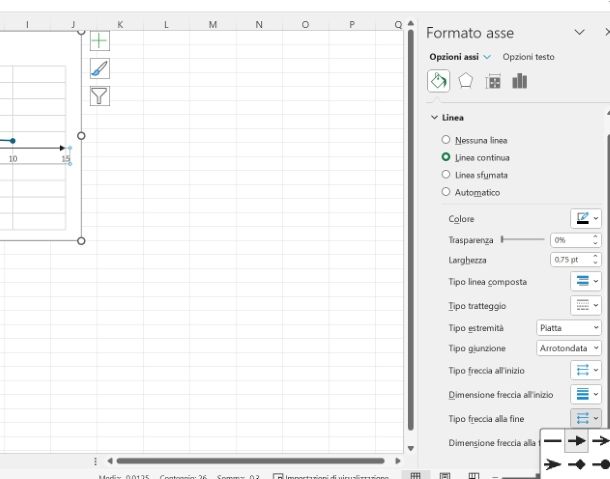610x479 pixels.
Task: Open Impostazioni di visualizzazione in status bar
Action: [x=331, y=476]
